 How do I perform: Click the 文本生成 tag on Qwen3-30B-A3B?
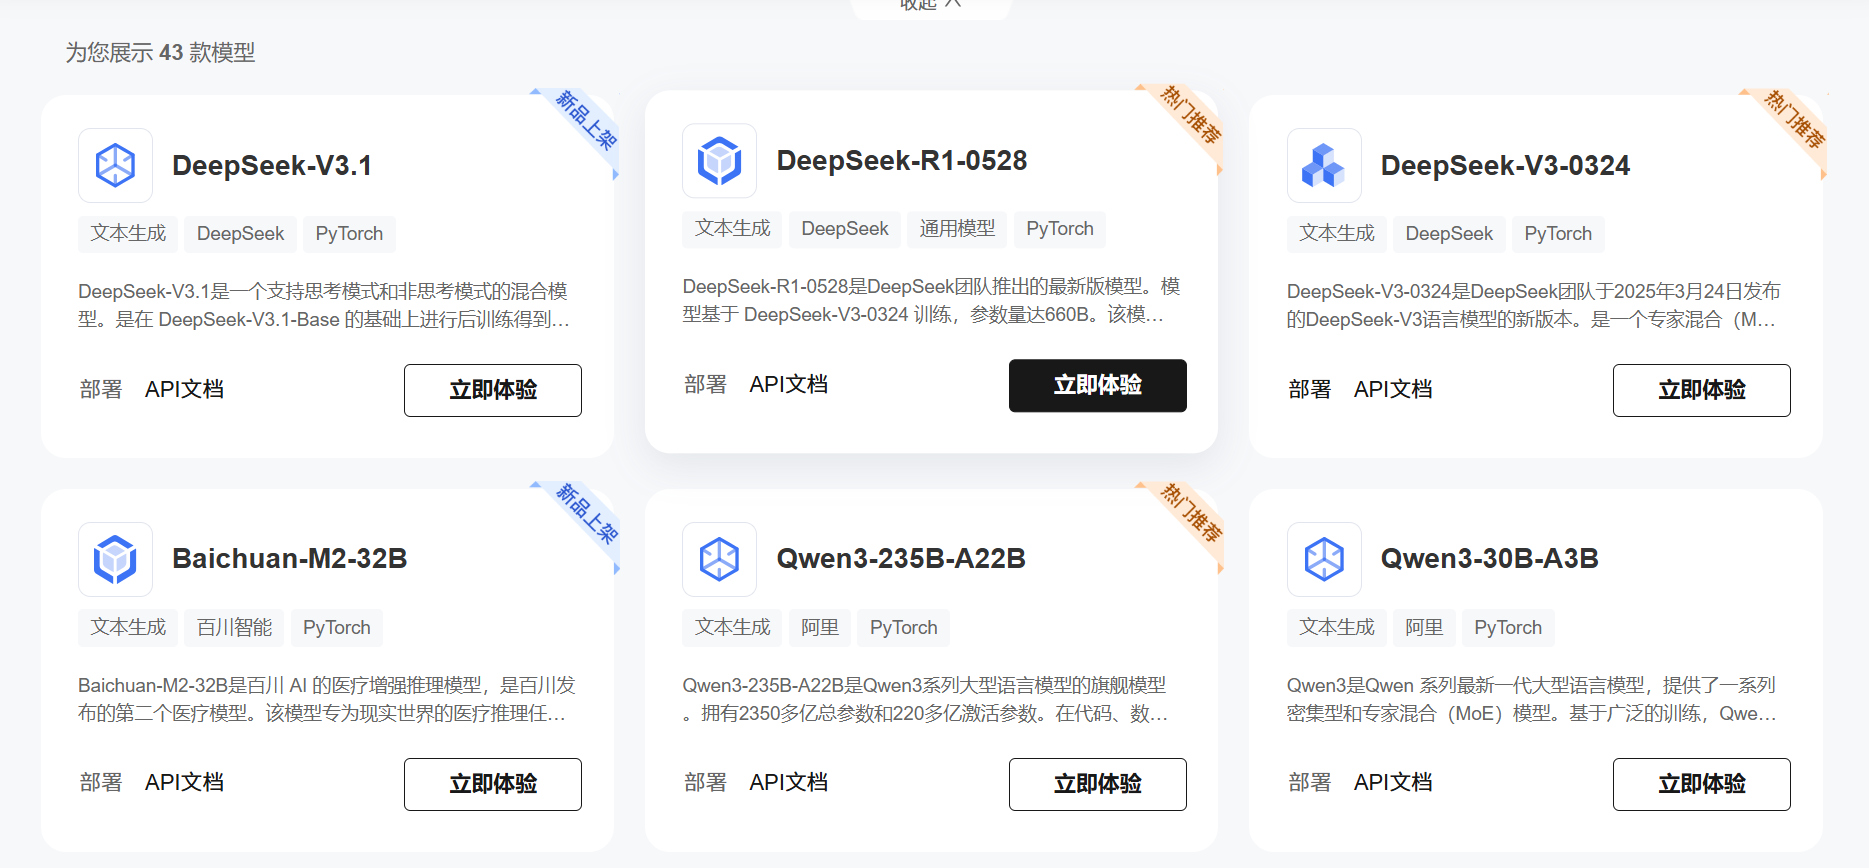pos(1337,627)
